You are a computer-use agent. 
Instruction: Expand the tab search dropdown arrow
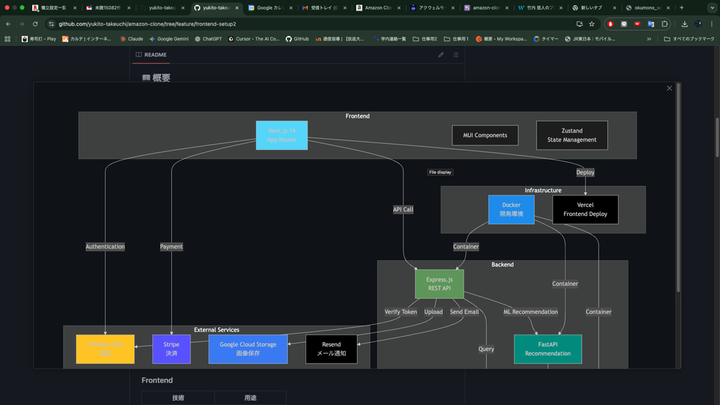[710, 7]
